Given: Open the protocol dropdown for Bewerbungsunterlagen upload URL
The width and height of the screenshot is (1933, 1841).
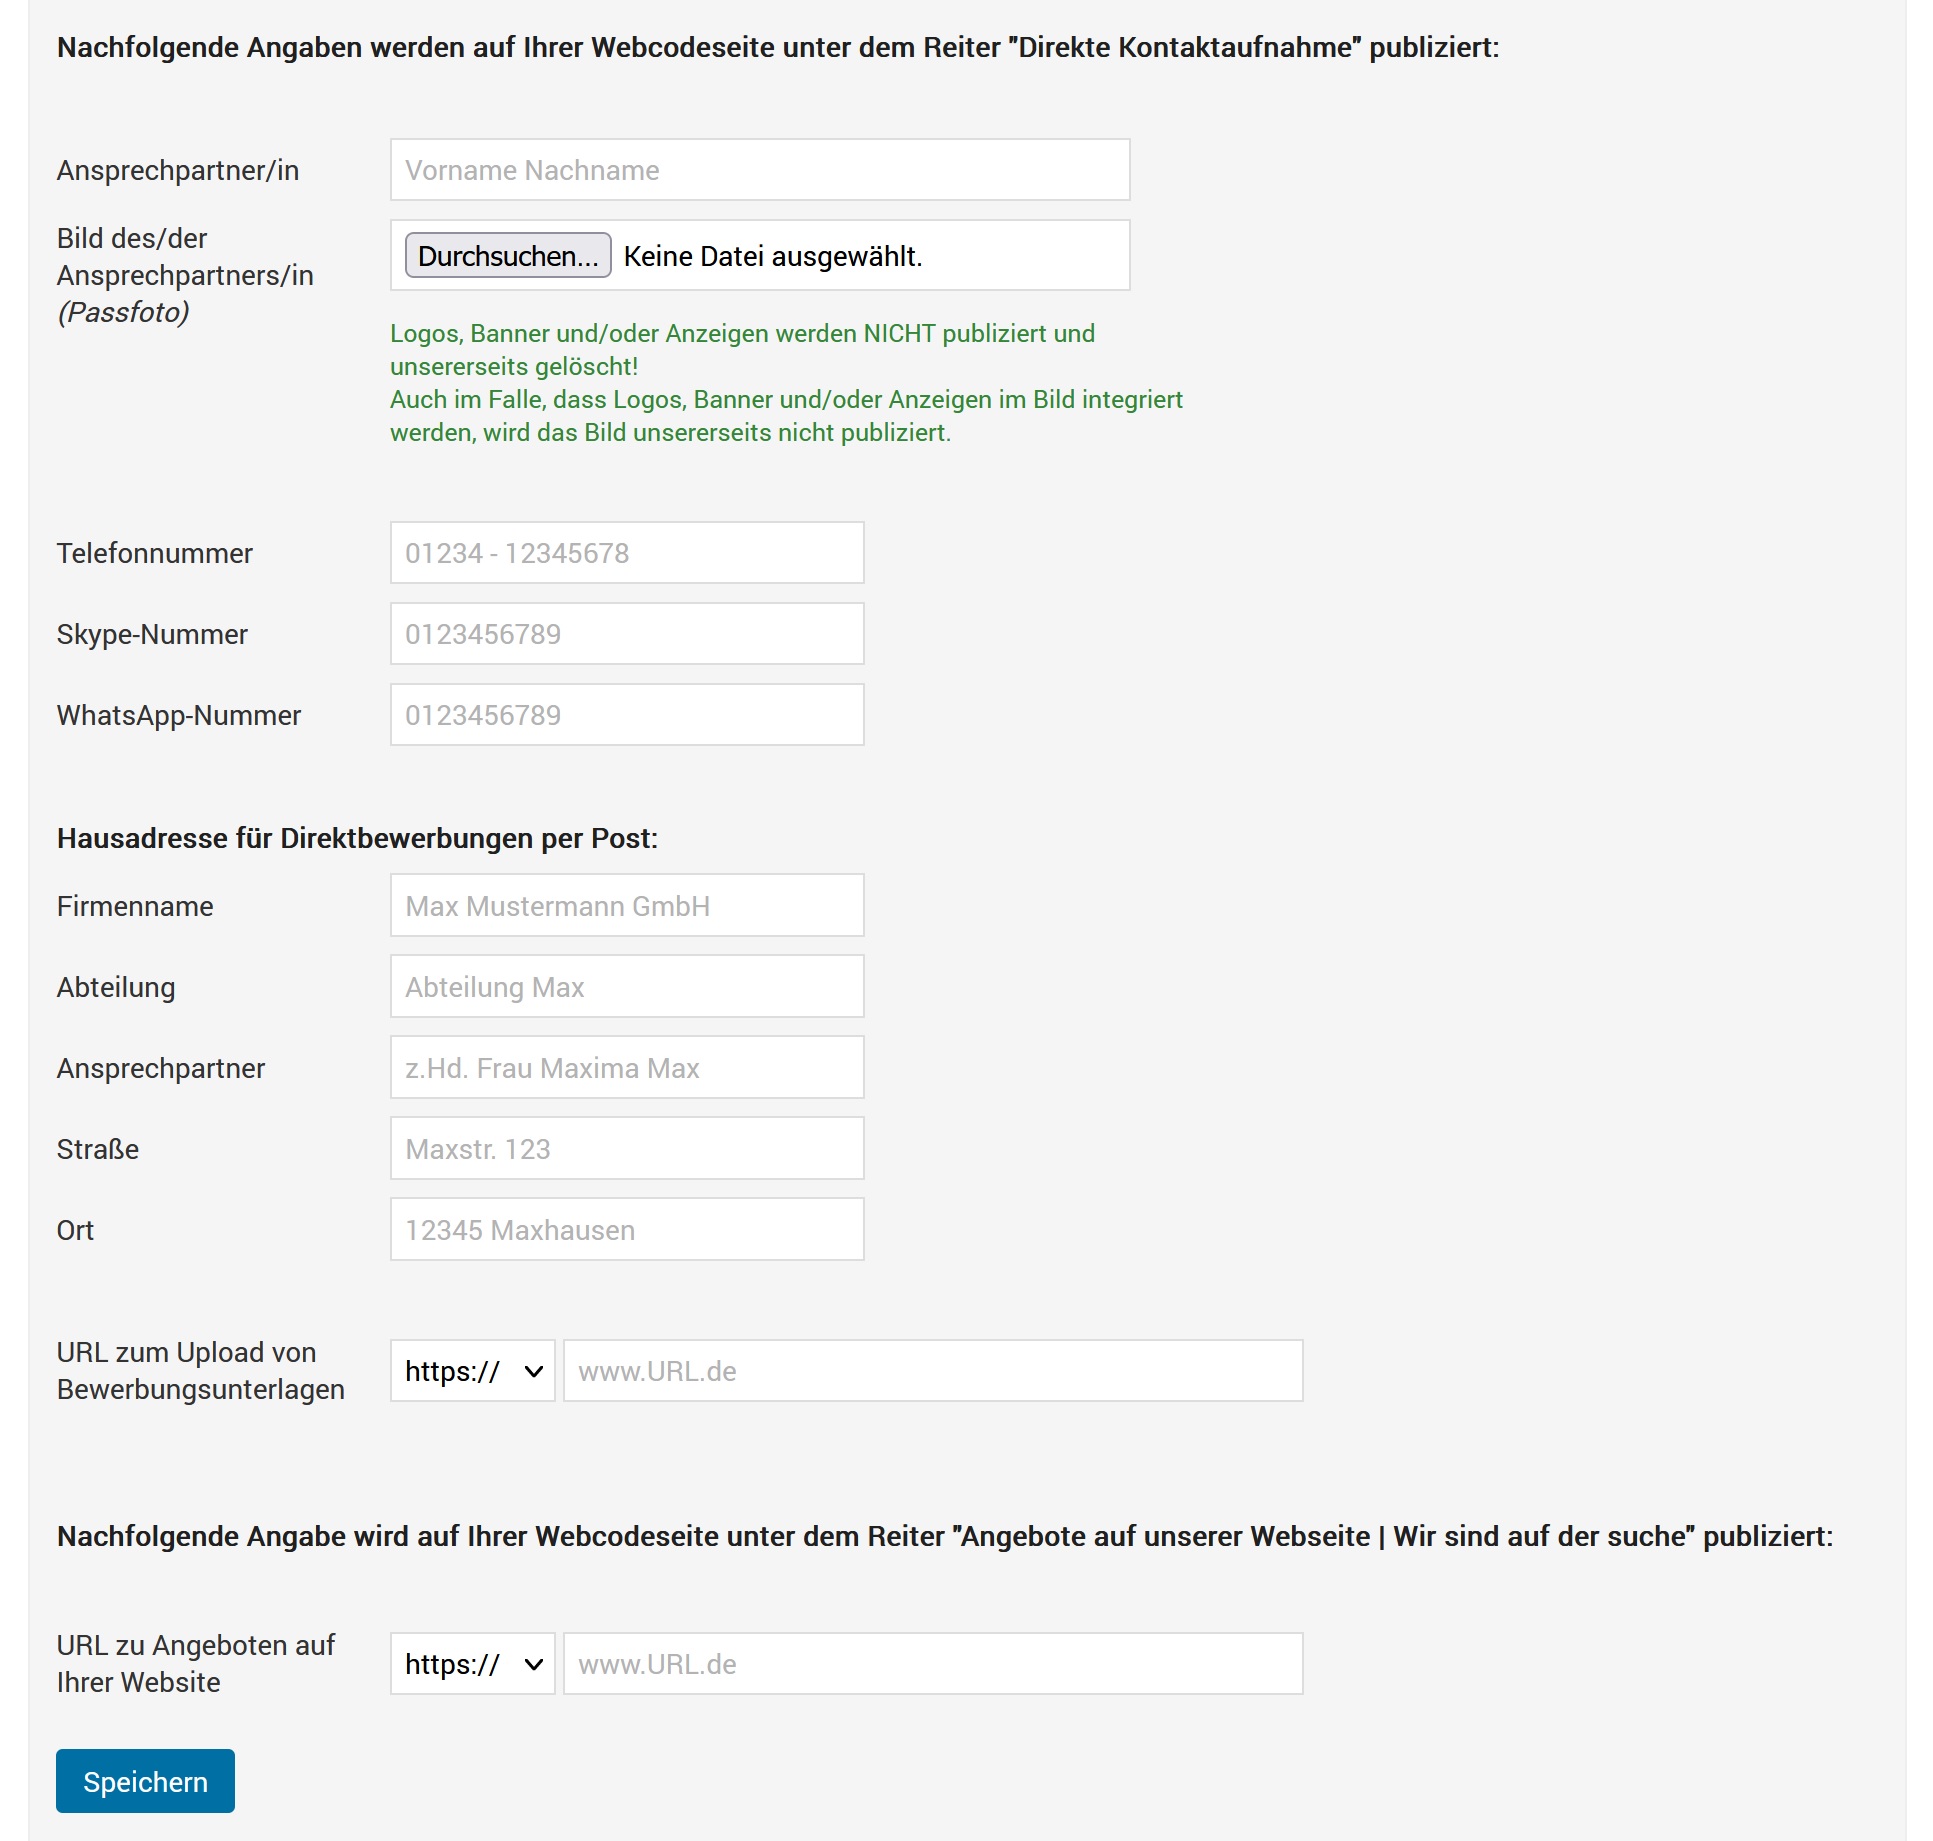Looking at the screenshot, I should pos(472,1371).
